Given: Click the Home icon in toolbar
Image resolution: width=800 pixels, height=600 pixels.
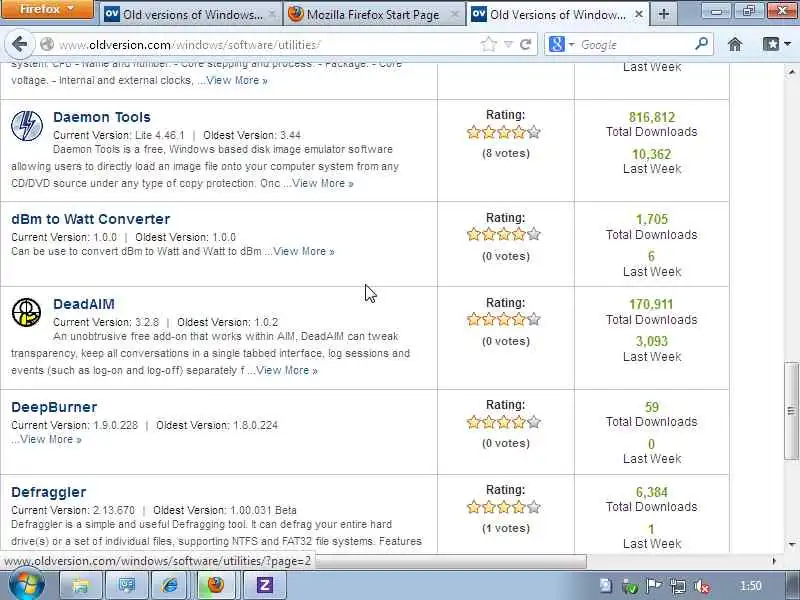Looking at the screenshot, I should pyautogui.click(x=735, y=45).
